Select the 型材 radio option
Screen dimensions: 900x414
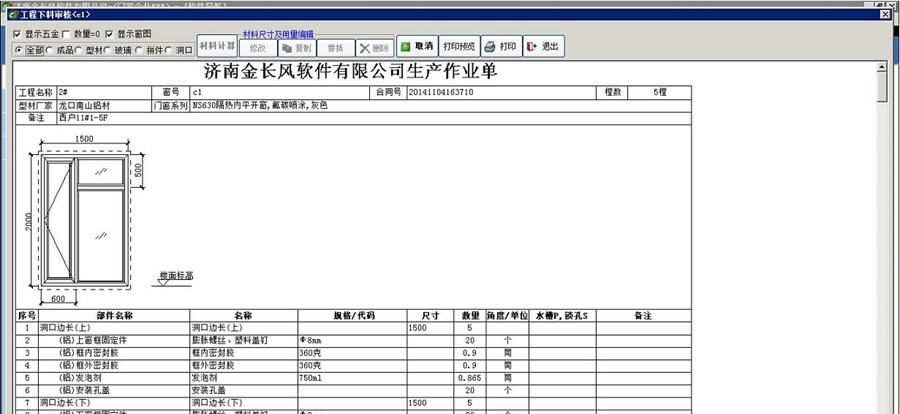coord(79,51)
